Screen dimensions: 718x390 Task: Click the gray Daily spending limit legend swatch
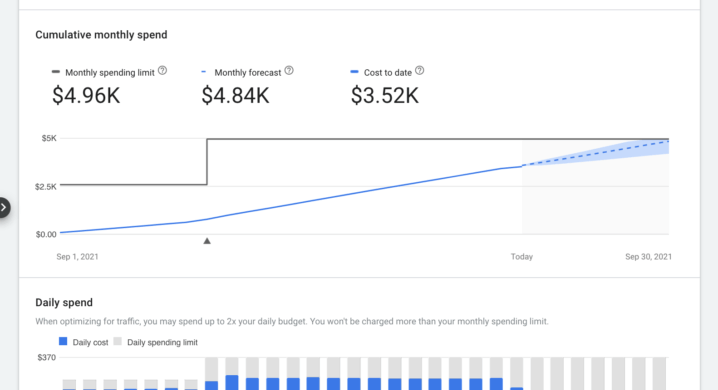tap(118, 341)
